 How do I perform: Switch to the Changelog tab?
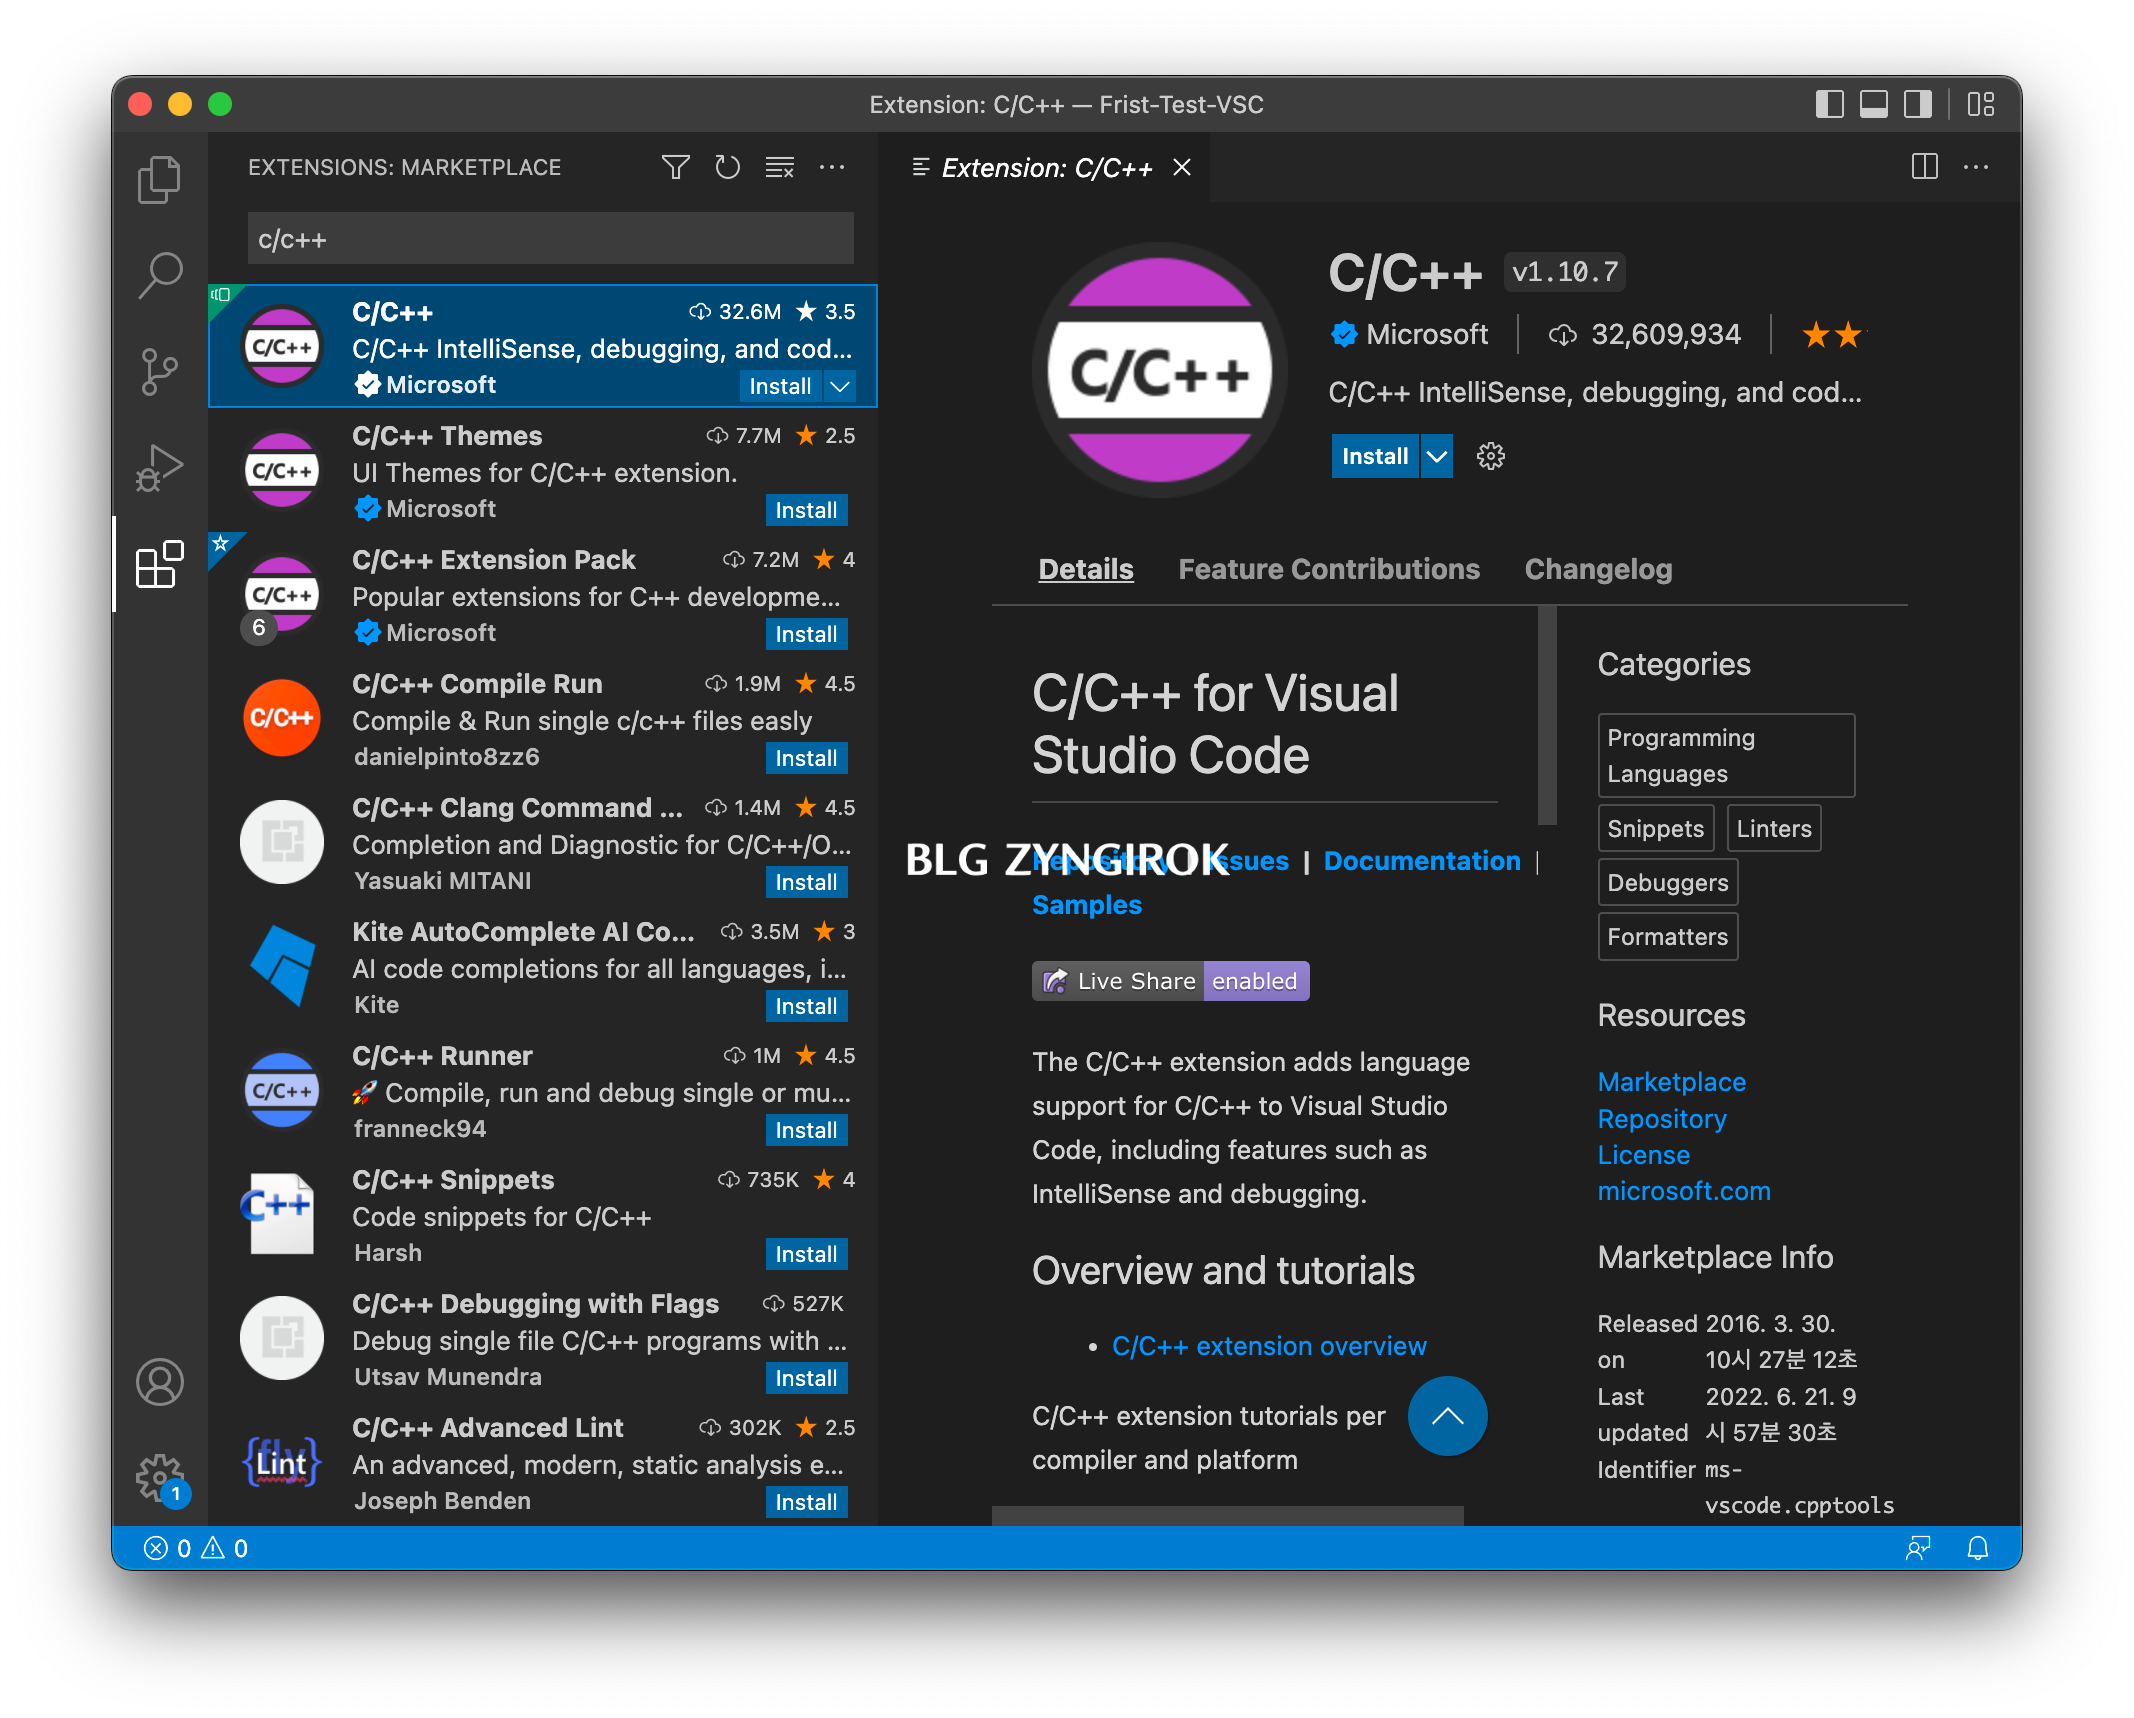point(1598,569)
